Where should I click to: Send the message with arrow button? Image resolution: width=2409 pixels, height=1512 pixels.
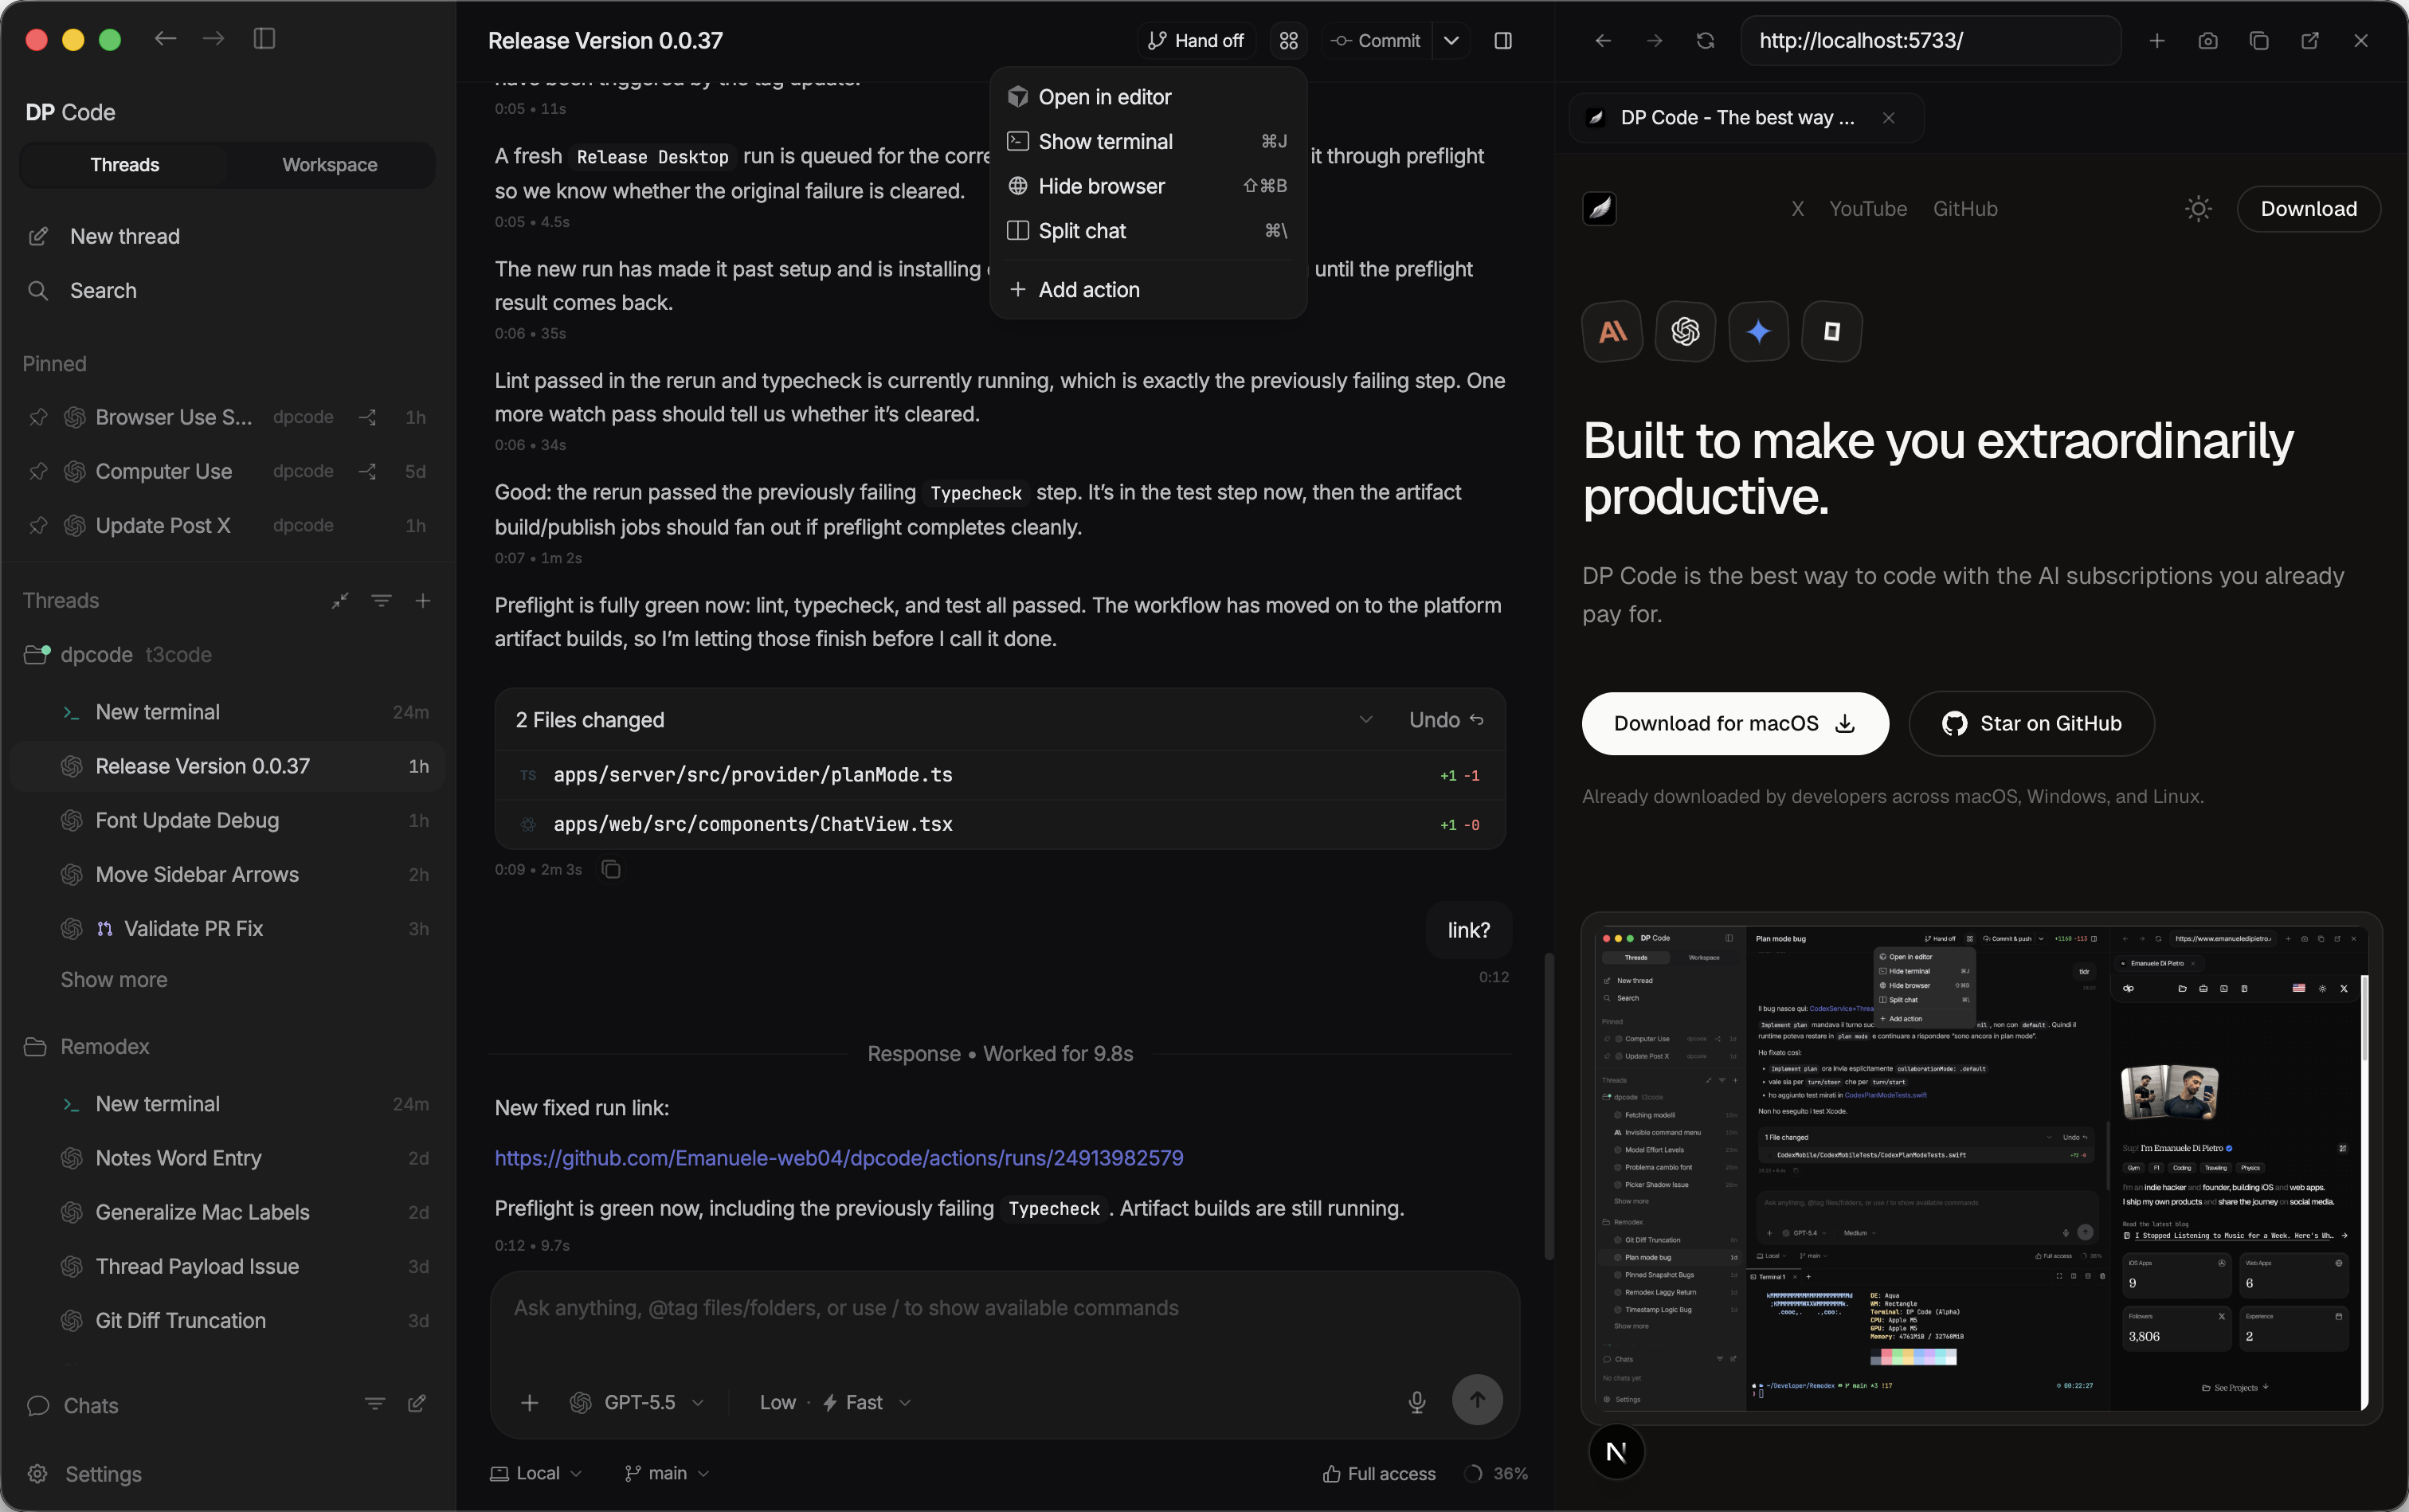1477,1400
